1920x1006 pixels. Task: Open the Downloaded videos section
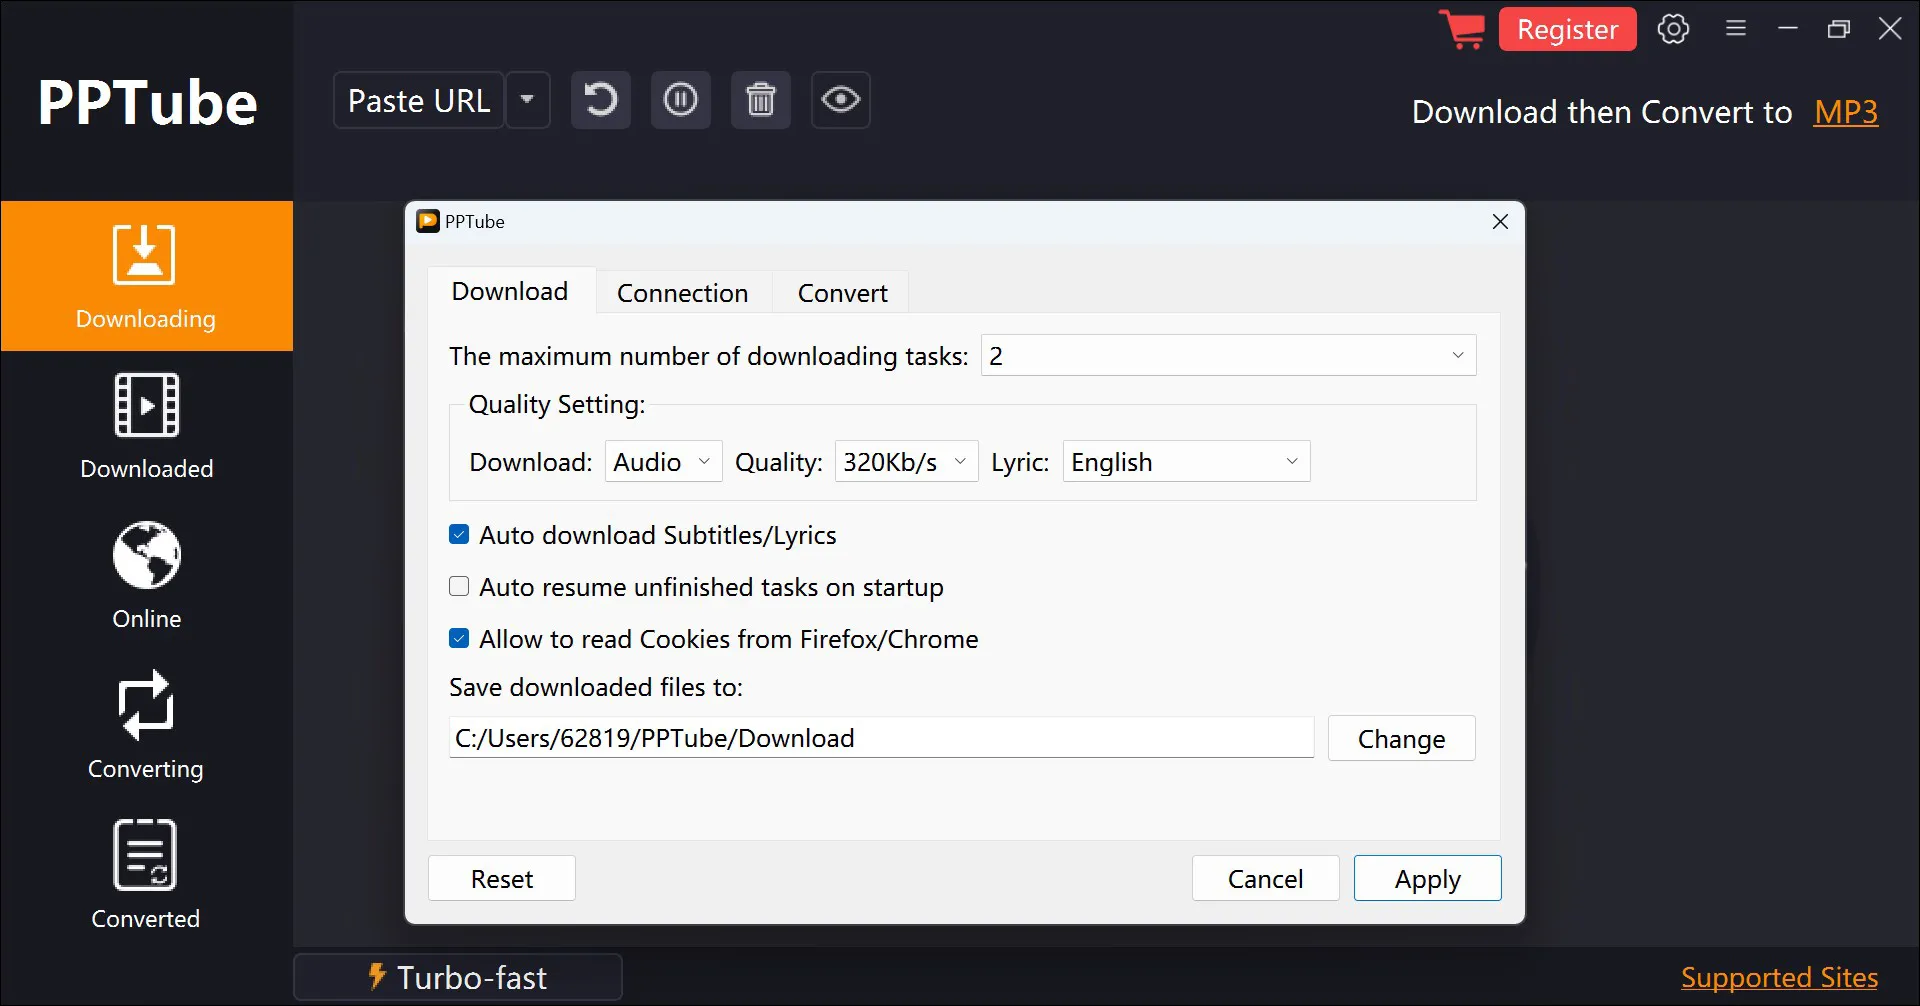(x=146, y=425)
